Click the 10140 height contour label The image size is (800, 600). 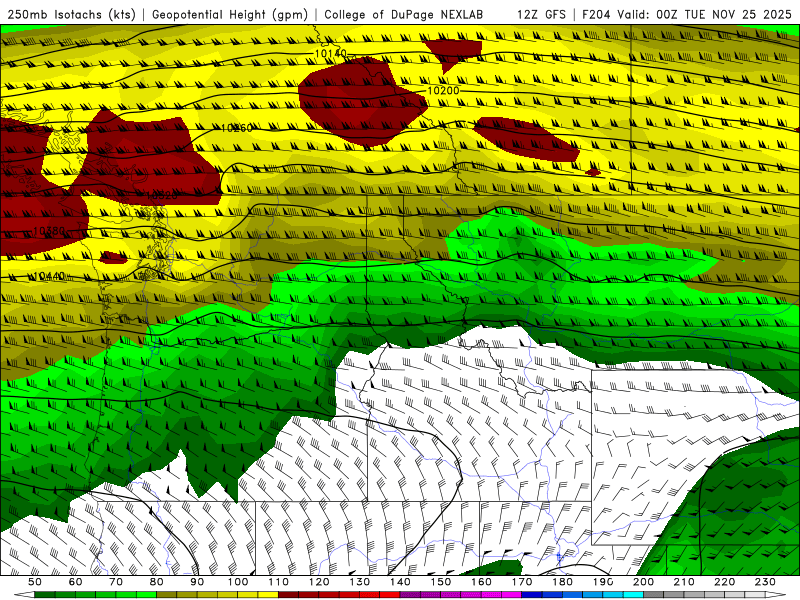click(x=331, y=53)
